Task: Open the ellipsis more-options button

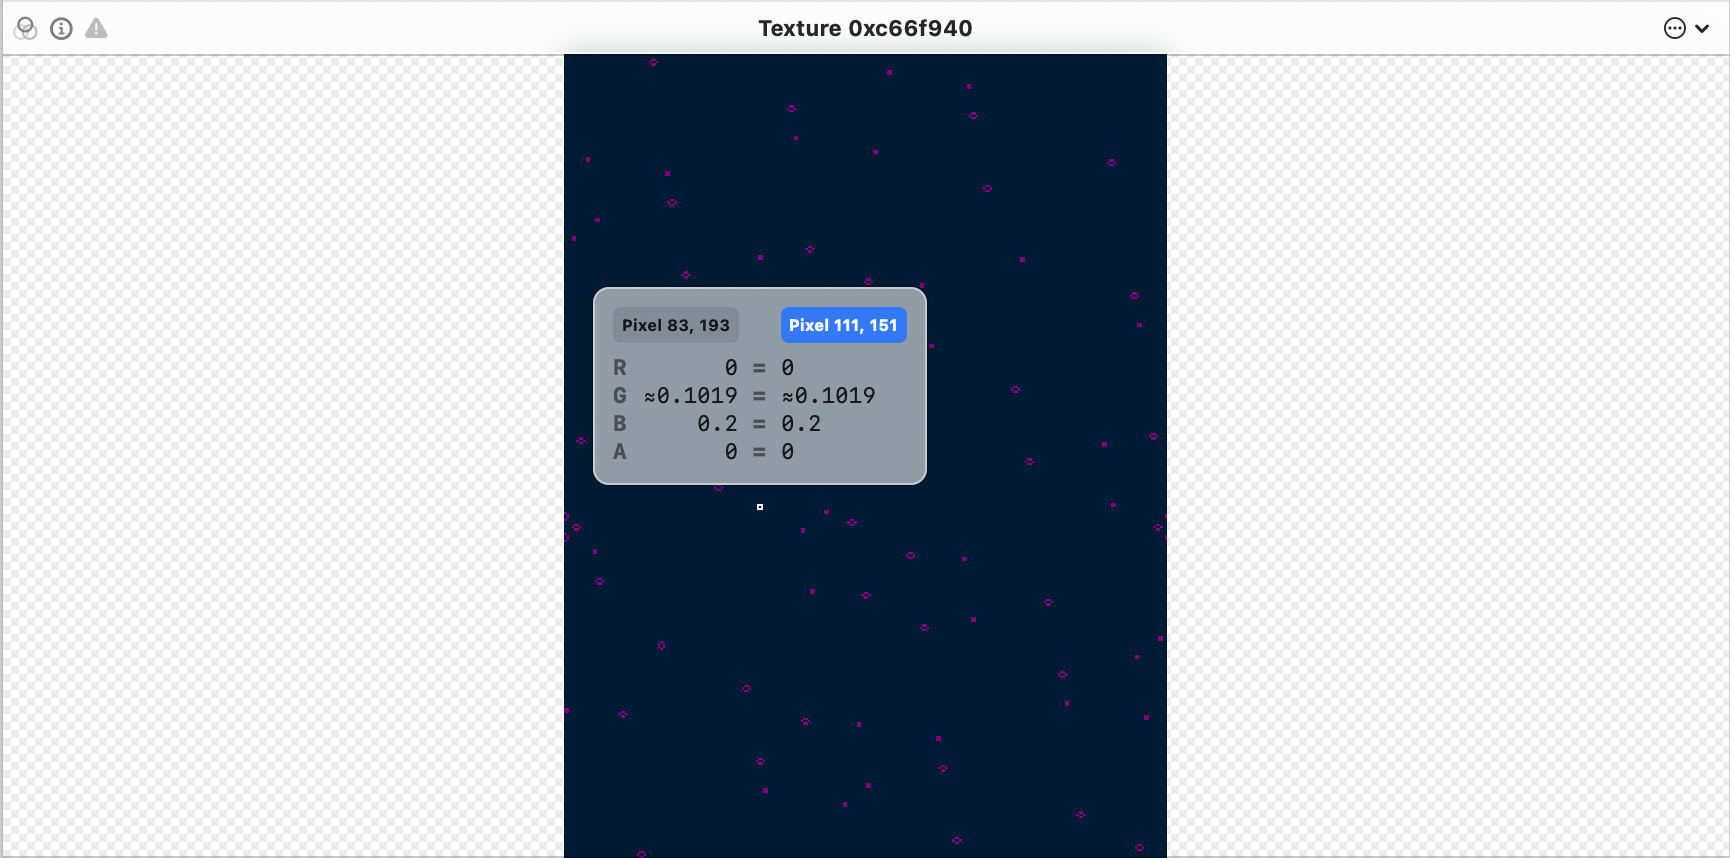Action: pos(1674,29)
